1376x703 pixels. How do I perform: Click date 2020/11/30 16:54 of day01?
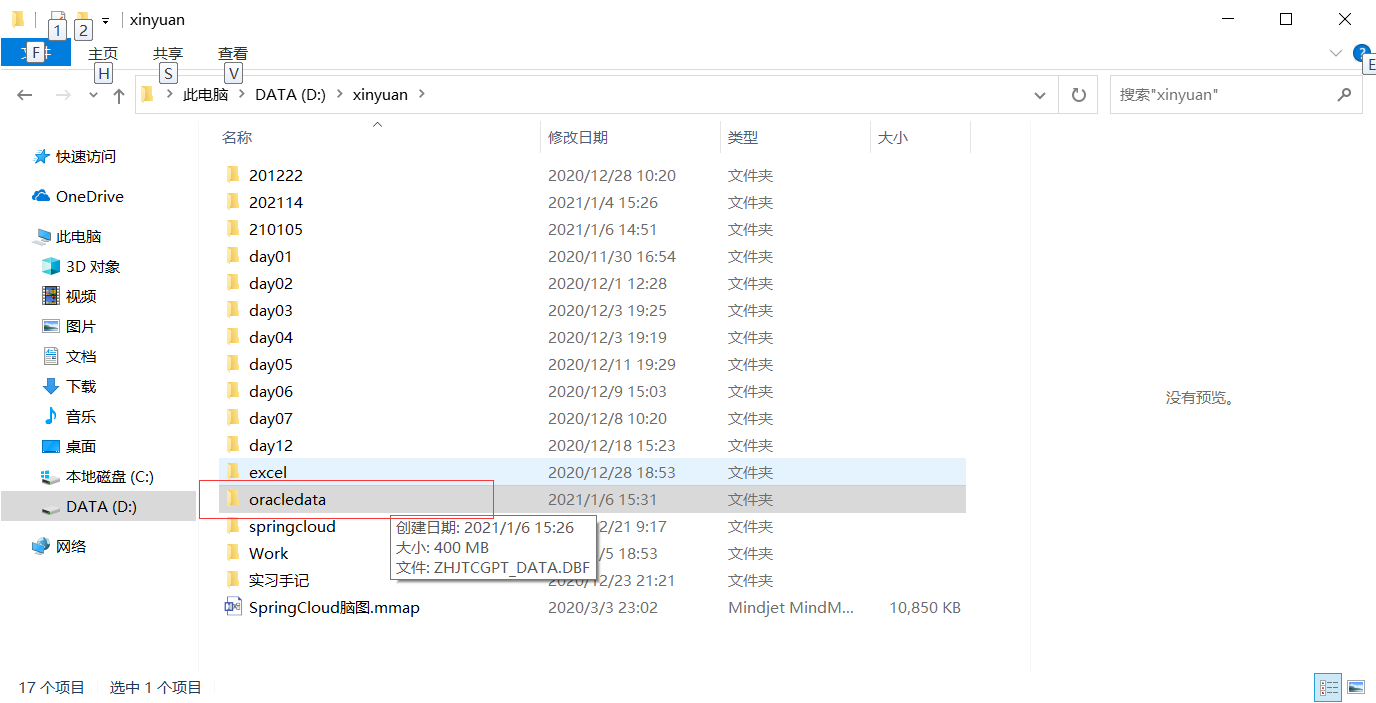click(x=612, y=256)
